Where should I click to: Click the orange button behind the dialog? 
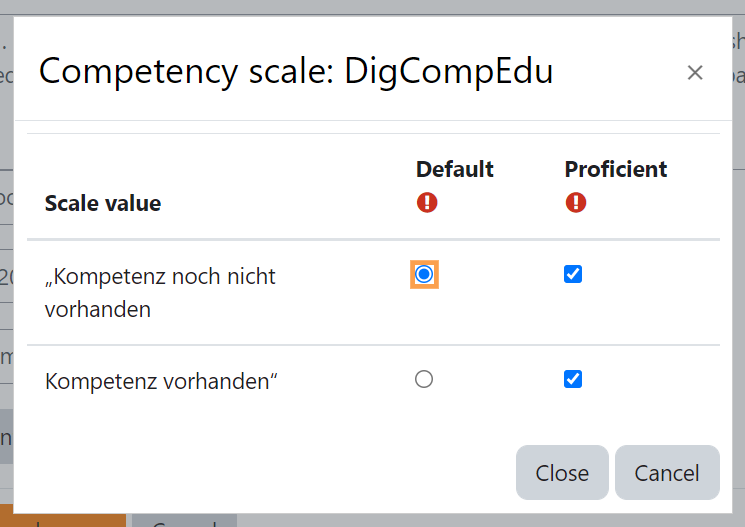pyautogui.click(x=63, y=520)
